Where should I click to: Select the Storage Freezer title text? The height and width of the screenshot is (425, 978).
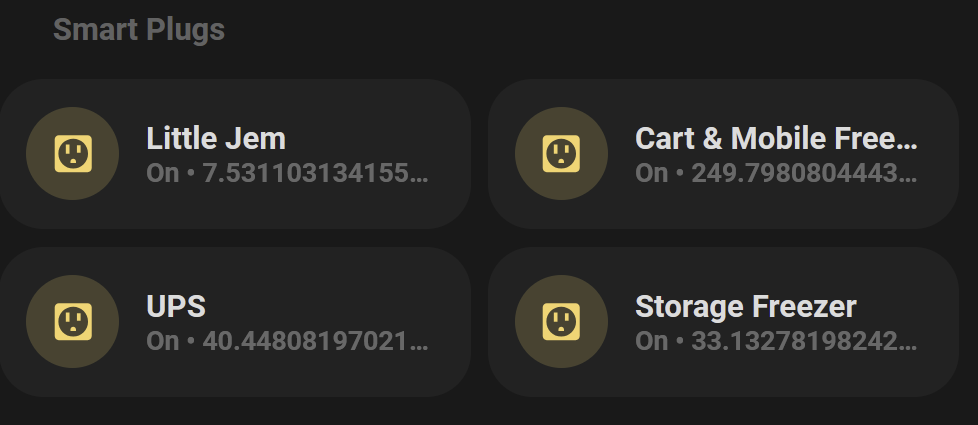745,306
